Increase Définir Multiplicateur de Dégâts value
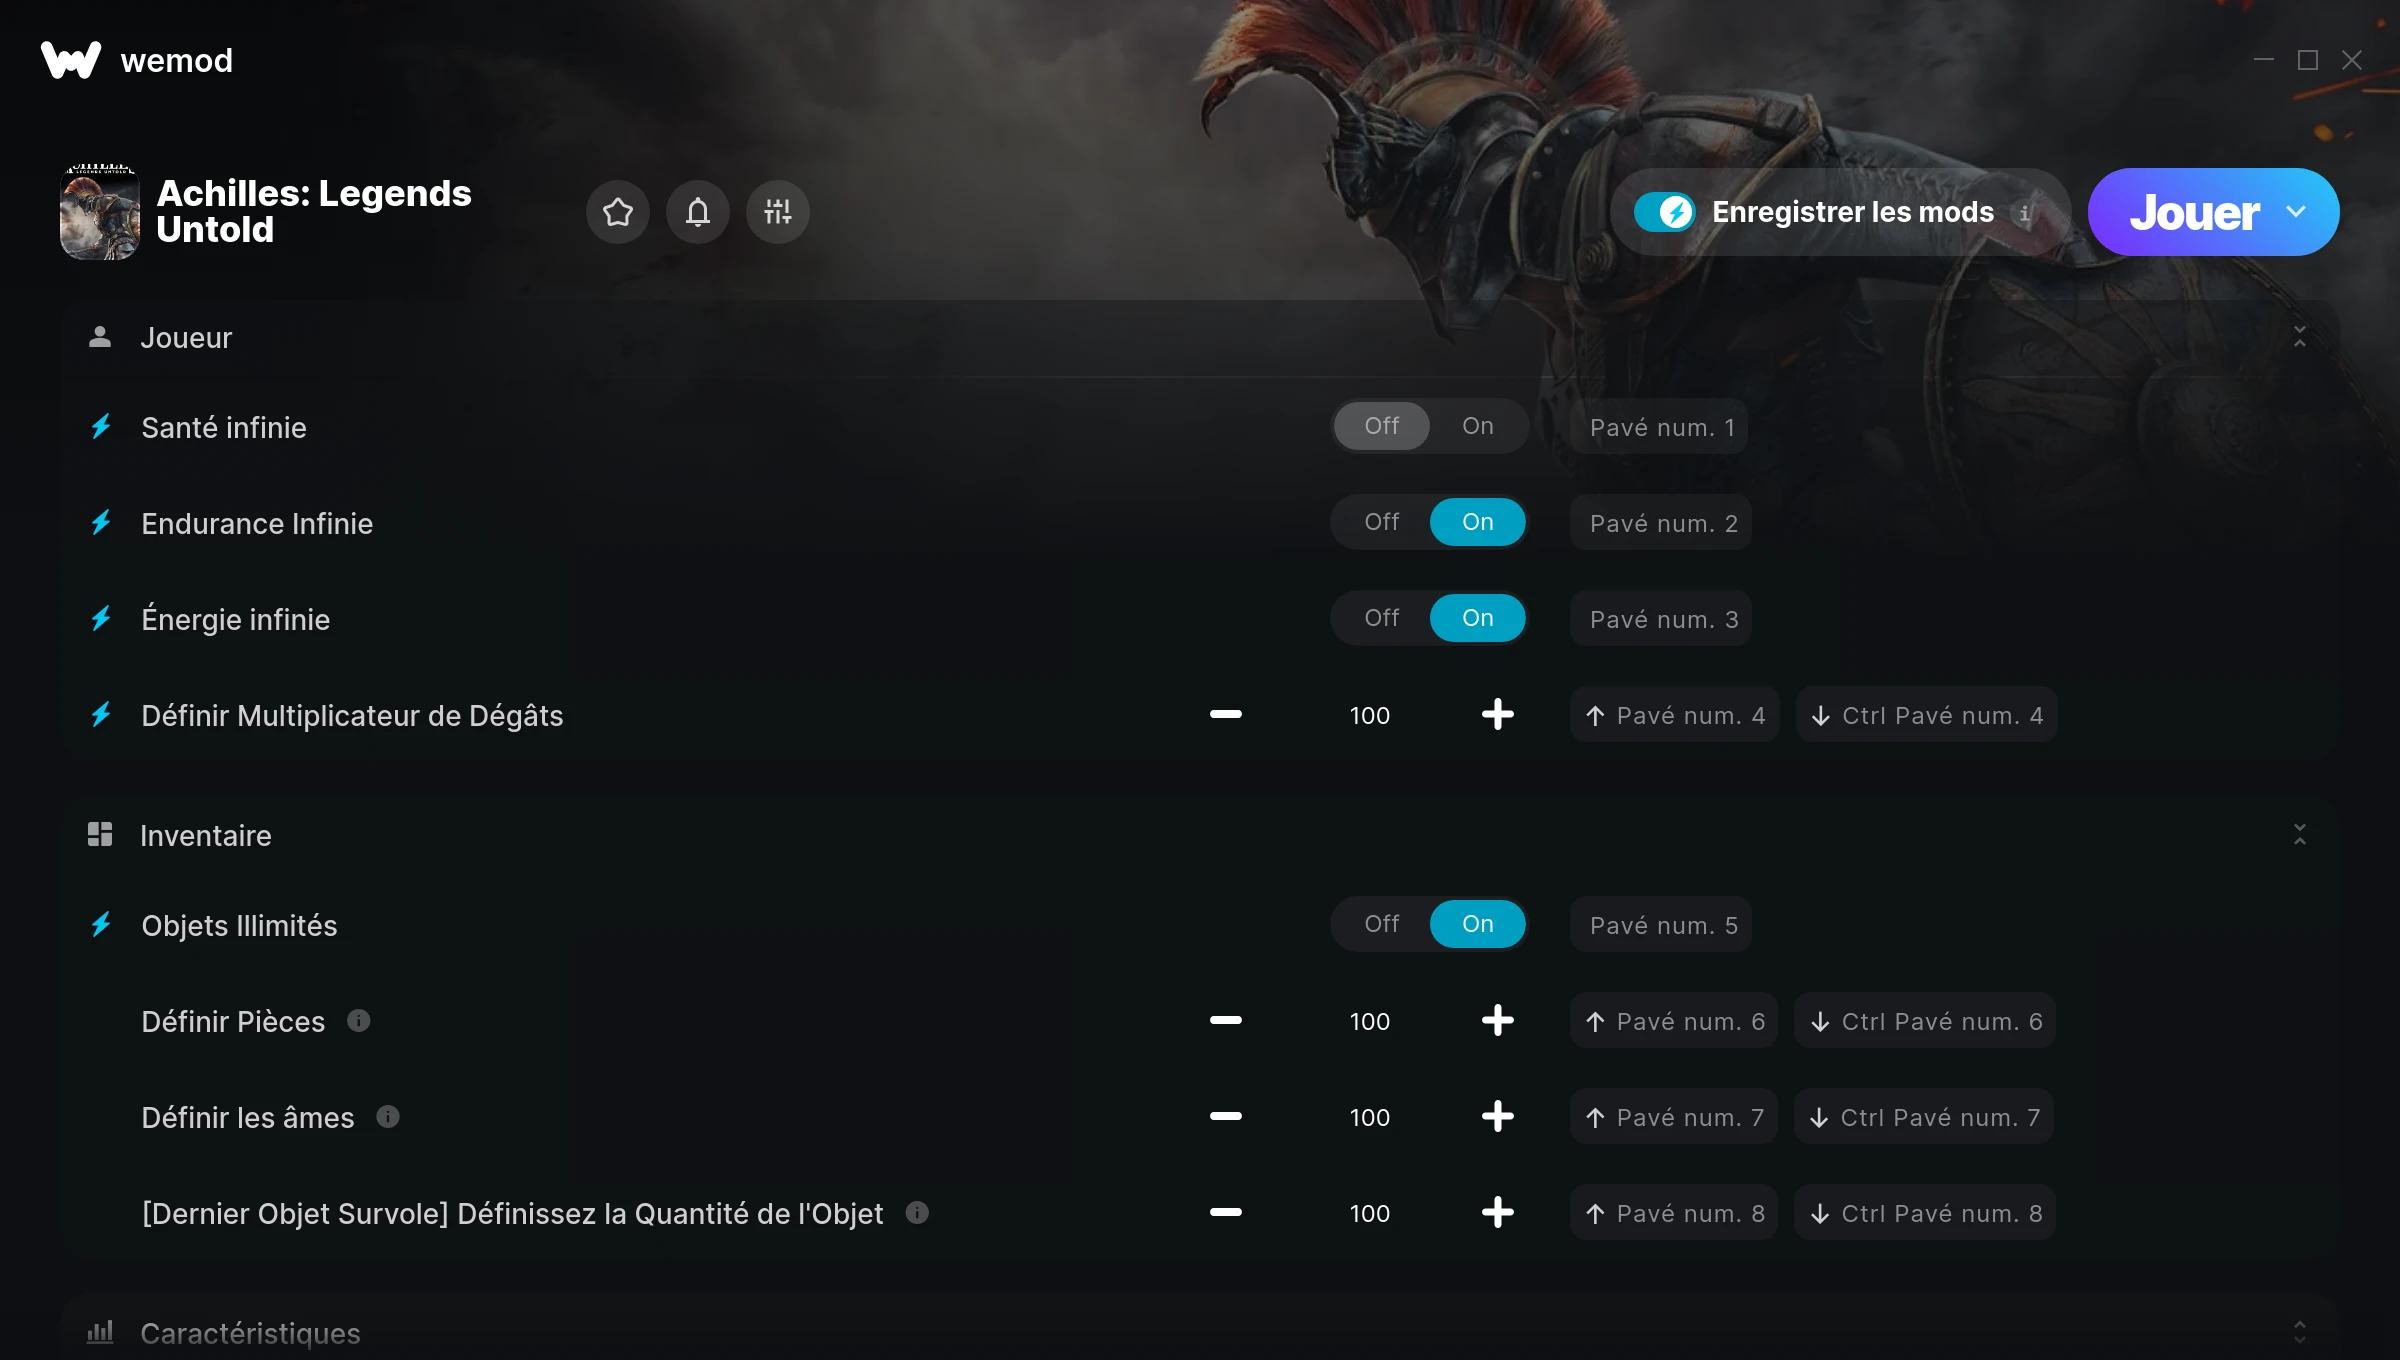The image size is (2400, 1360). point(1497,714)
